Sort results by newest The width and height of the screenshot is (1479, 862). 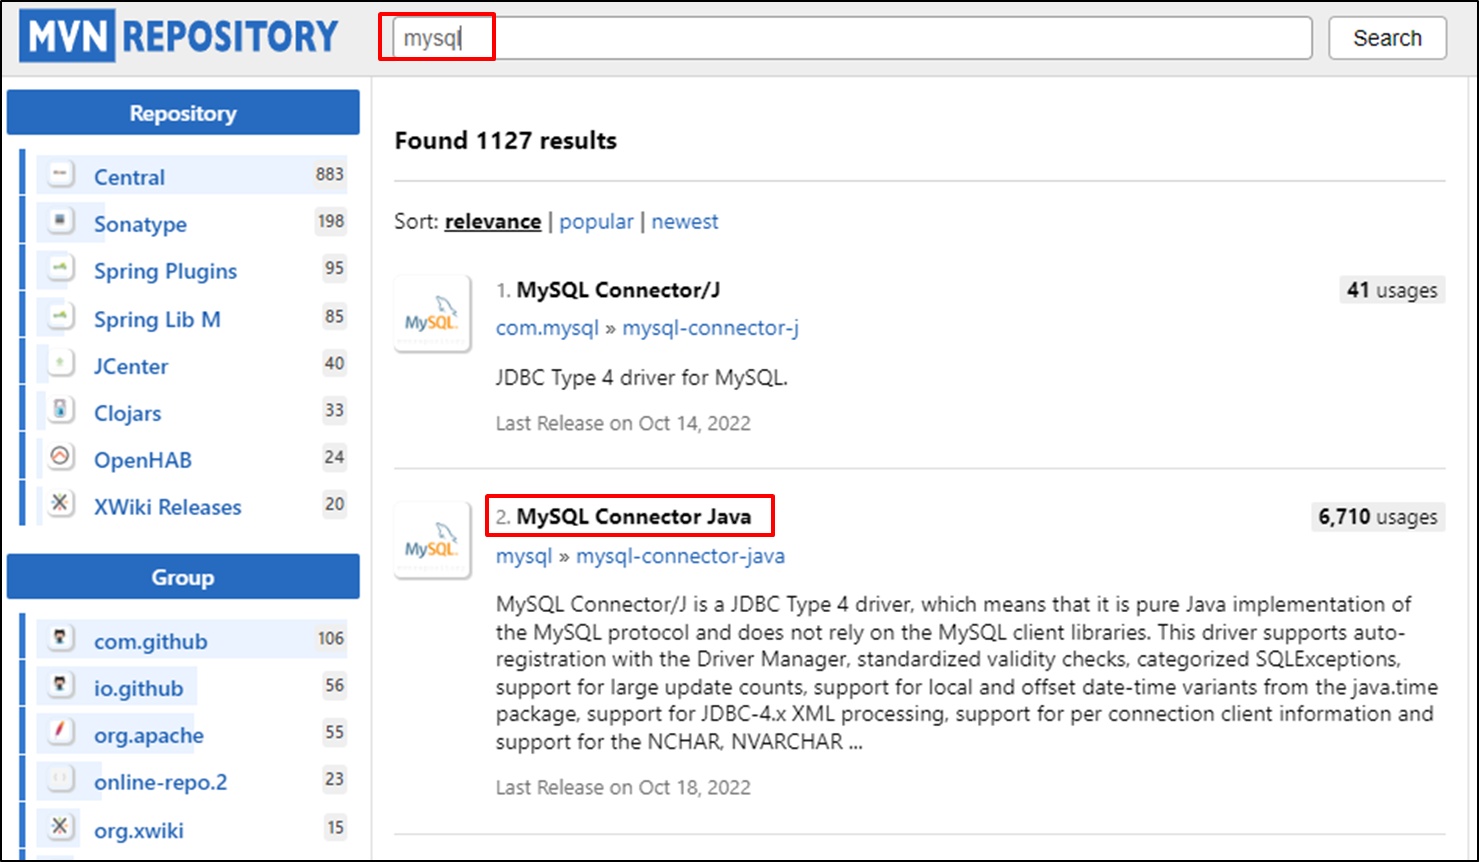(685, 221)
